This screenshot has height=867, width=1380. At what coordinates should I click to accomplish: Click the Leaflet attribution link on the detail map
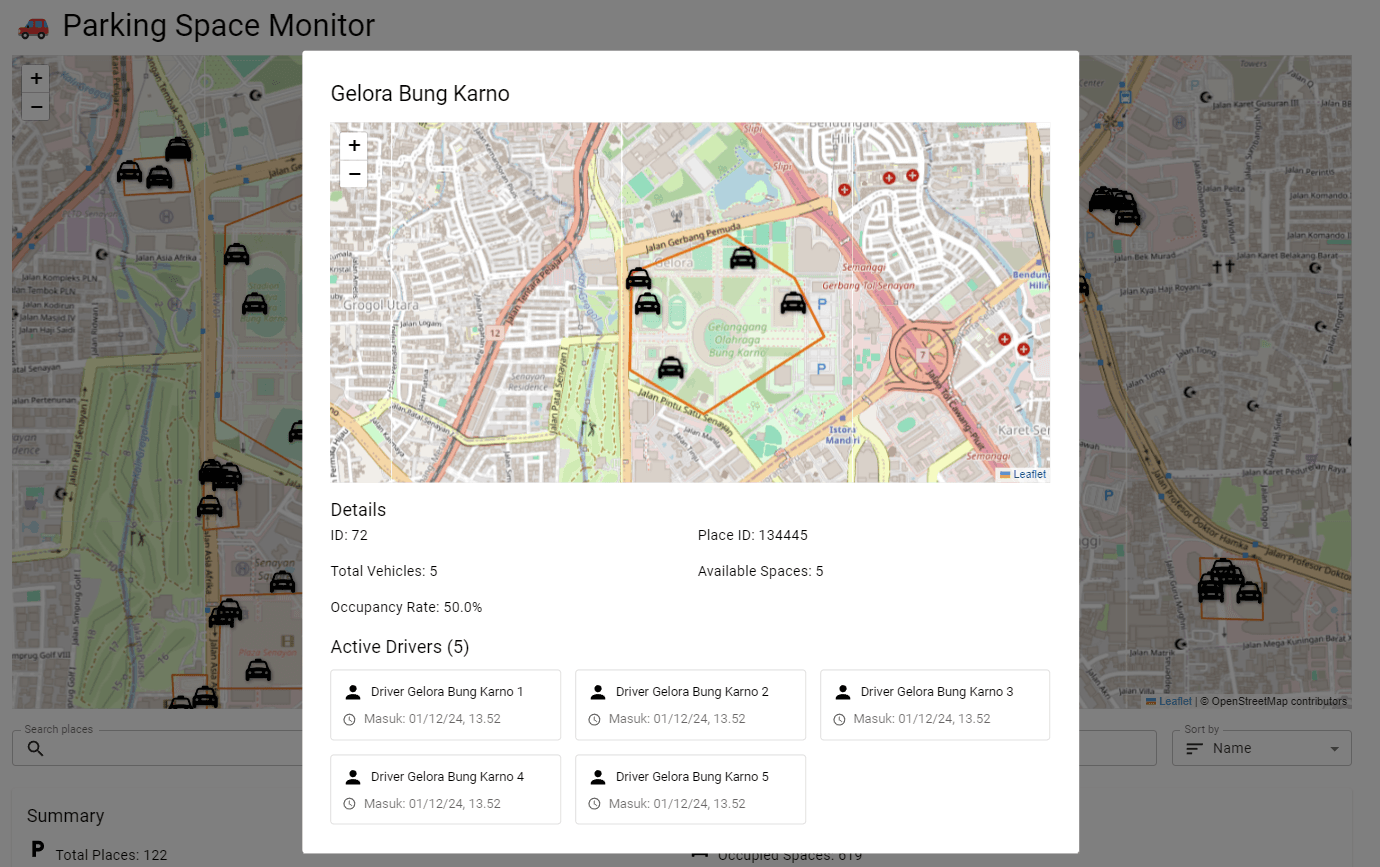click(1029, 473)
